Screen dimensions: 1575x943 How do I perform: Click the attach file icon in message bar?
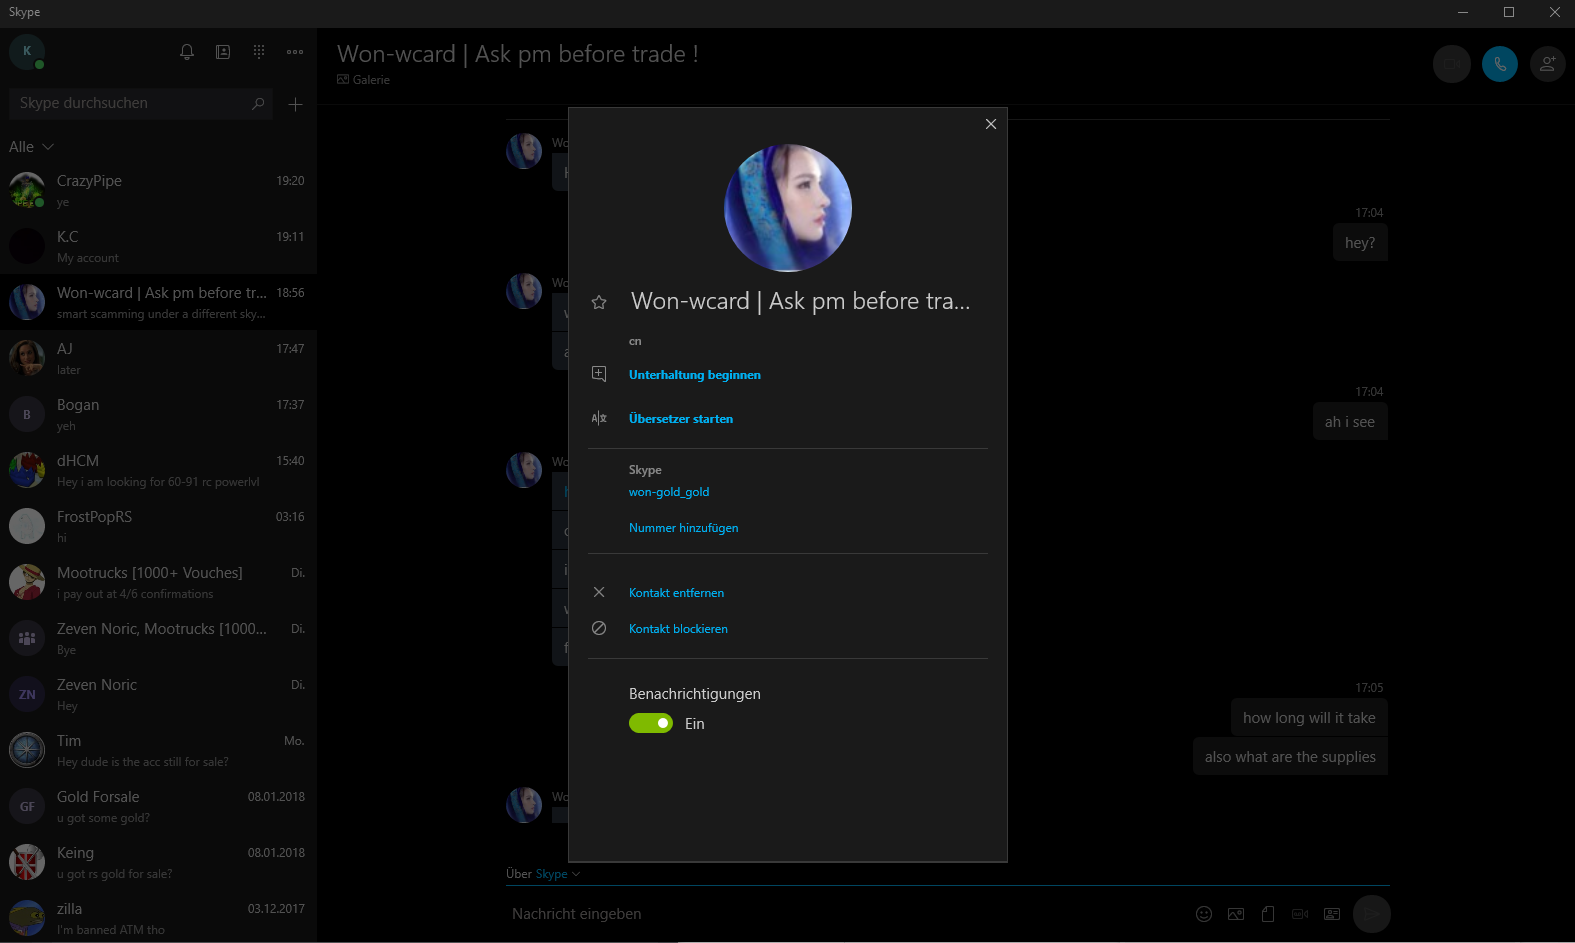coord(1268,914)
